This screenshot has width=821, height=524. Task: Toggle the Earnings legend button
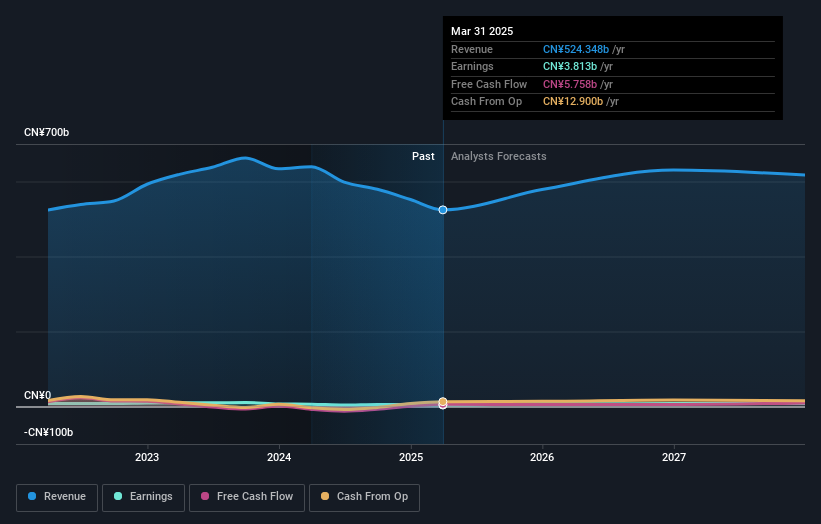(x=143, y=497)
